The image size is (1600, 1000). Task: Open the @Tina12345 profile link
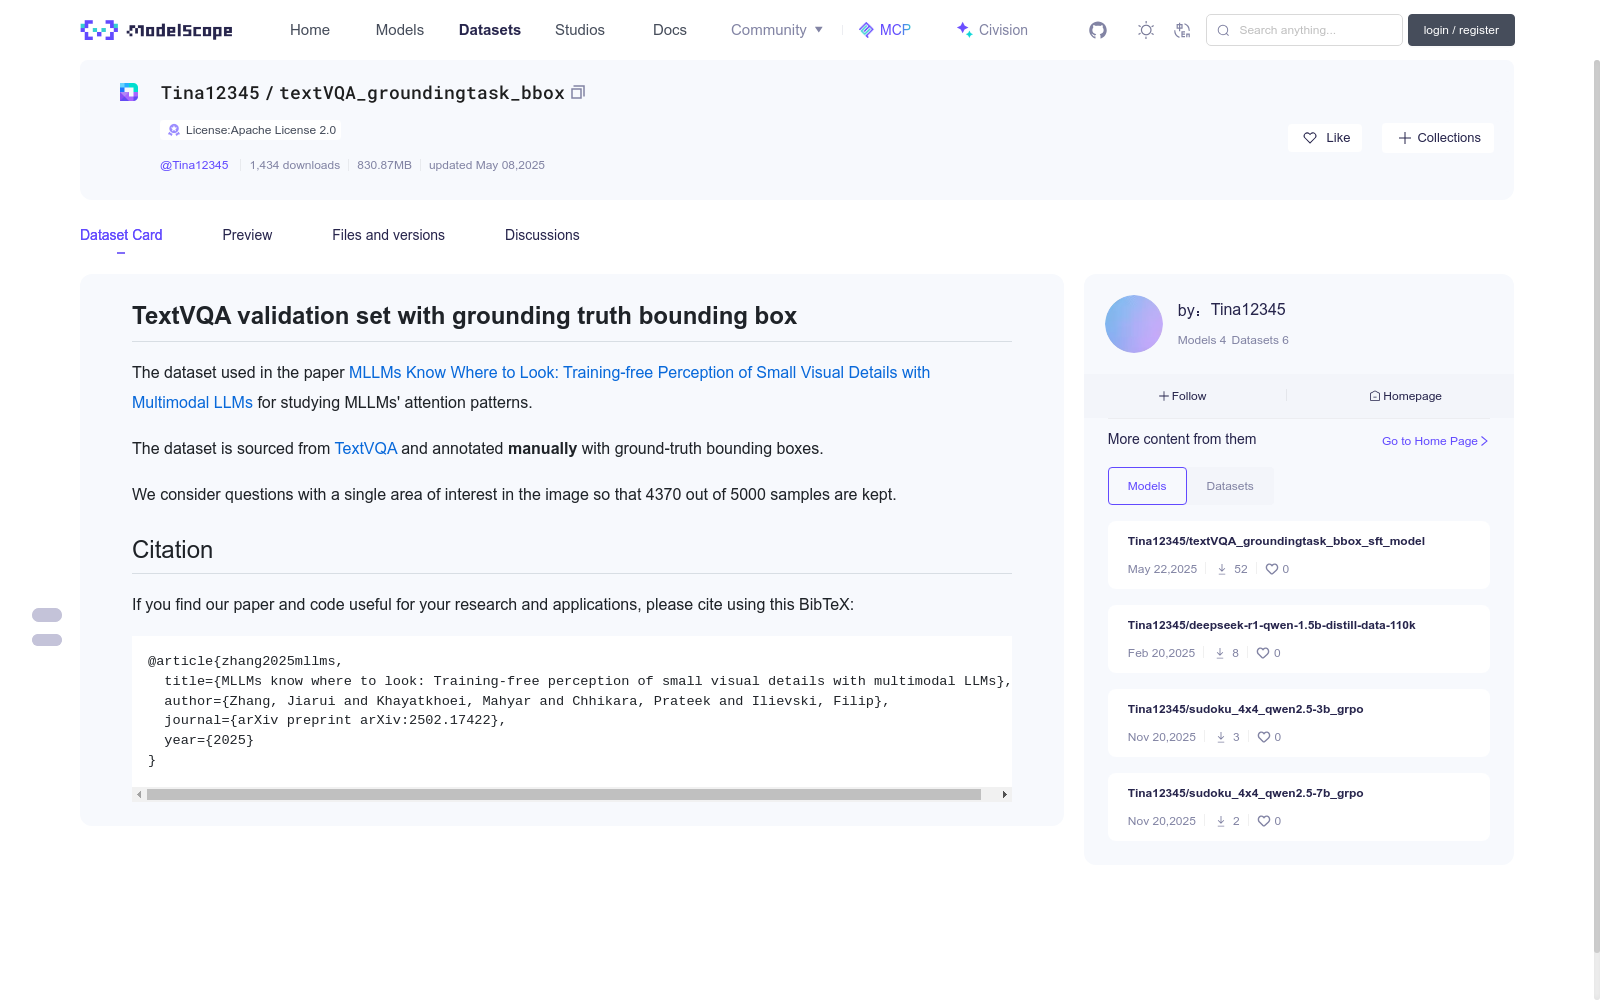point(194,165)
